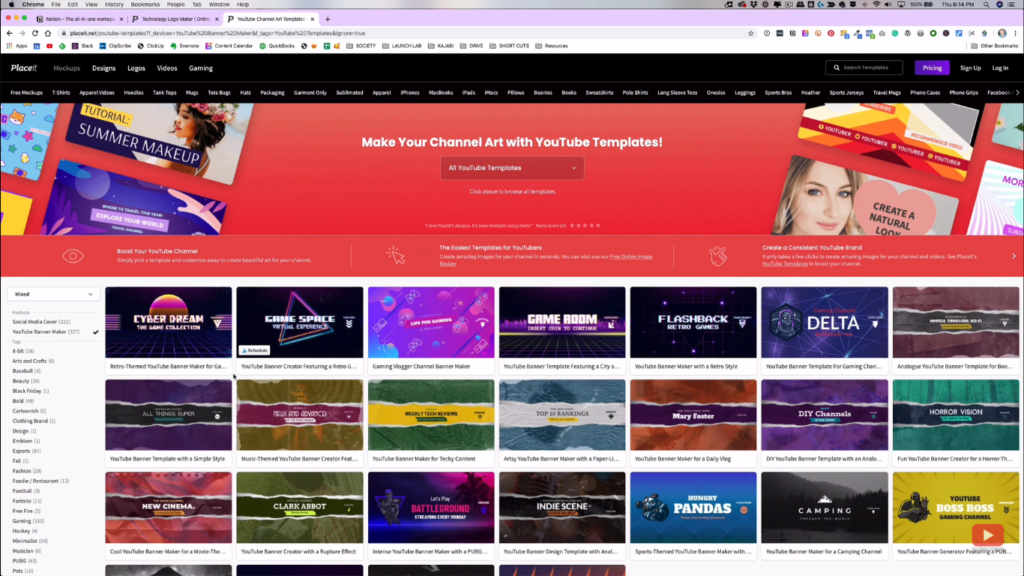Switch to the Notion browser tab
Screen dimensions: 1024x576
pyautogui.click(x=79, y=19)
